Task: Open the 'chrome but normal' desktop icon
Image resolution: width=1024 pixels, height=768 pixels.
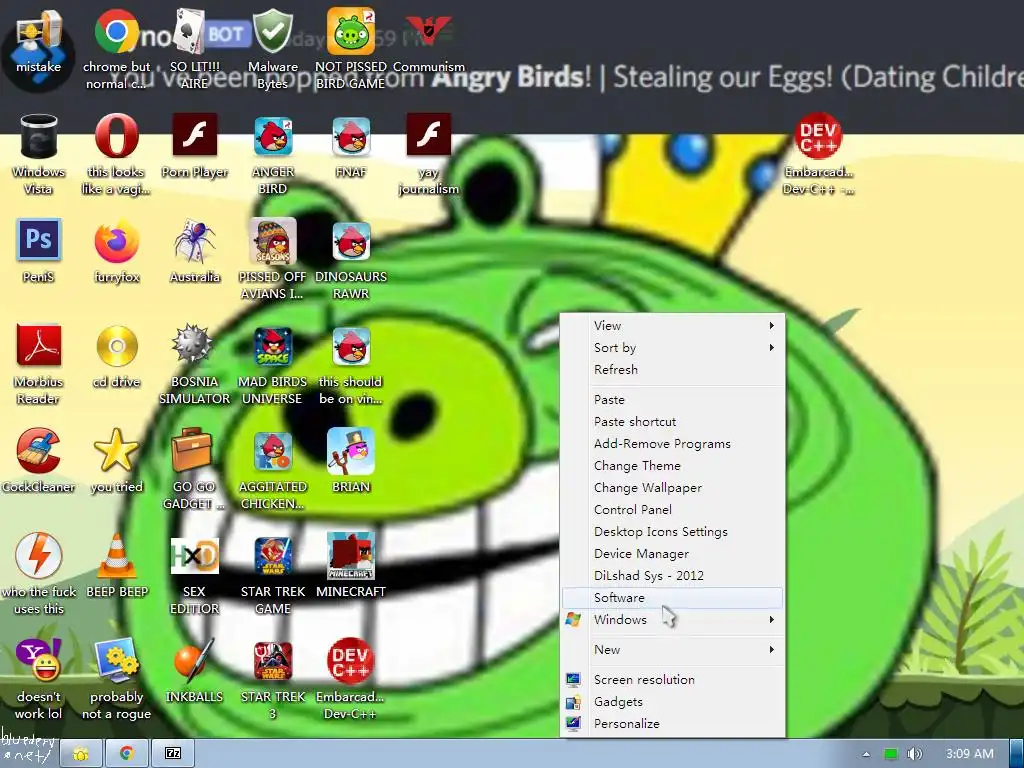Action: click(x=116, y=31)
